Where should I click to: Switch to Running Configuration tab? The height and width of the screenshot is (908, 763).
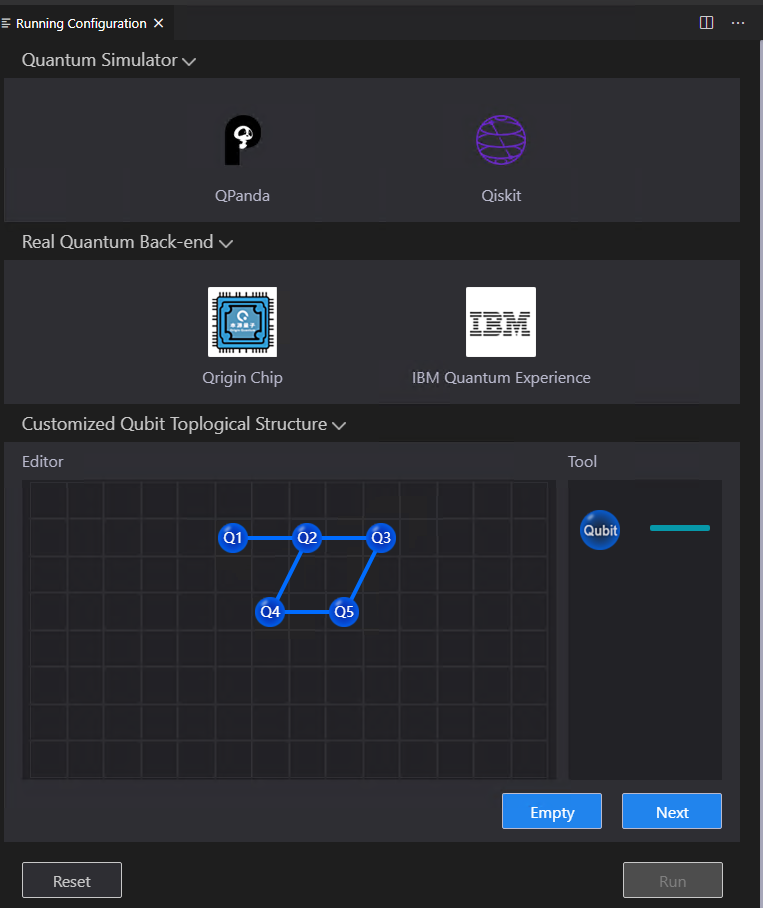click(81, 23)
